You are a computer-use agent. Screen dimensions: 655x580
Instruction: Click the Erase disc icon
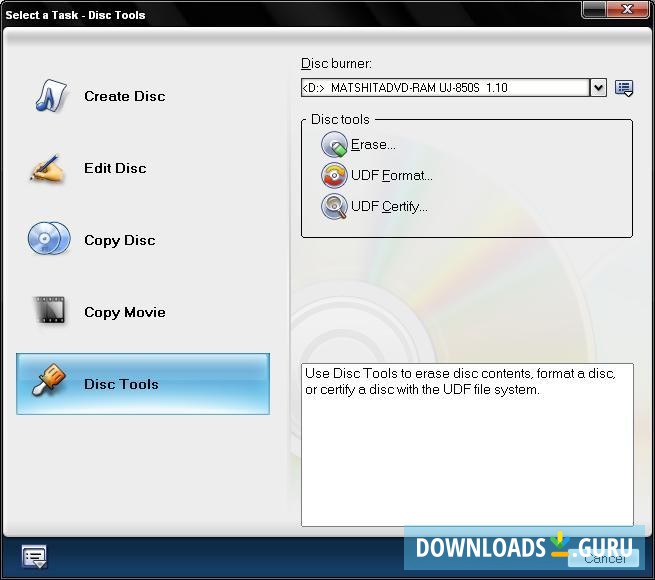point(334,145)
